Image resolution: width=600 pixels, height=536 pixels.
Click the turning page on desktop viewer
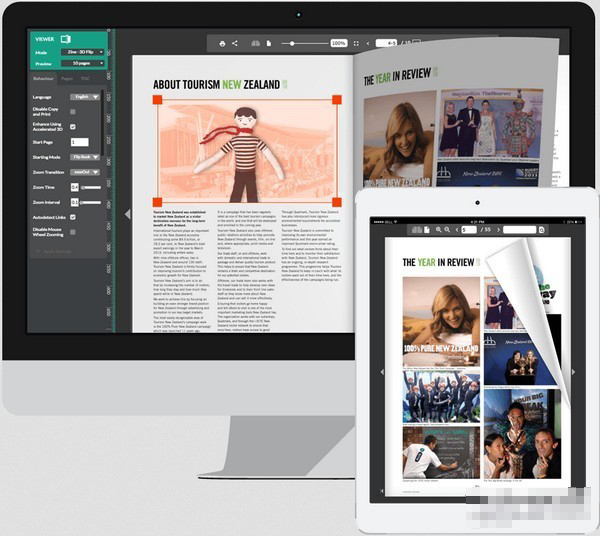coord(455,113)
